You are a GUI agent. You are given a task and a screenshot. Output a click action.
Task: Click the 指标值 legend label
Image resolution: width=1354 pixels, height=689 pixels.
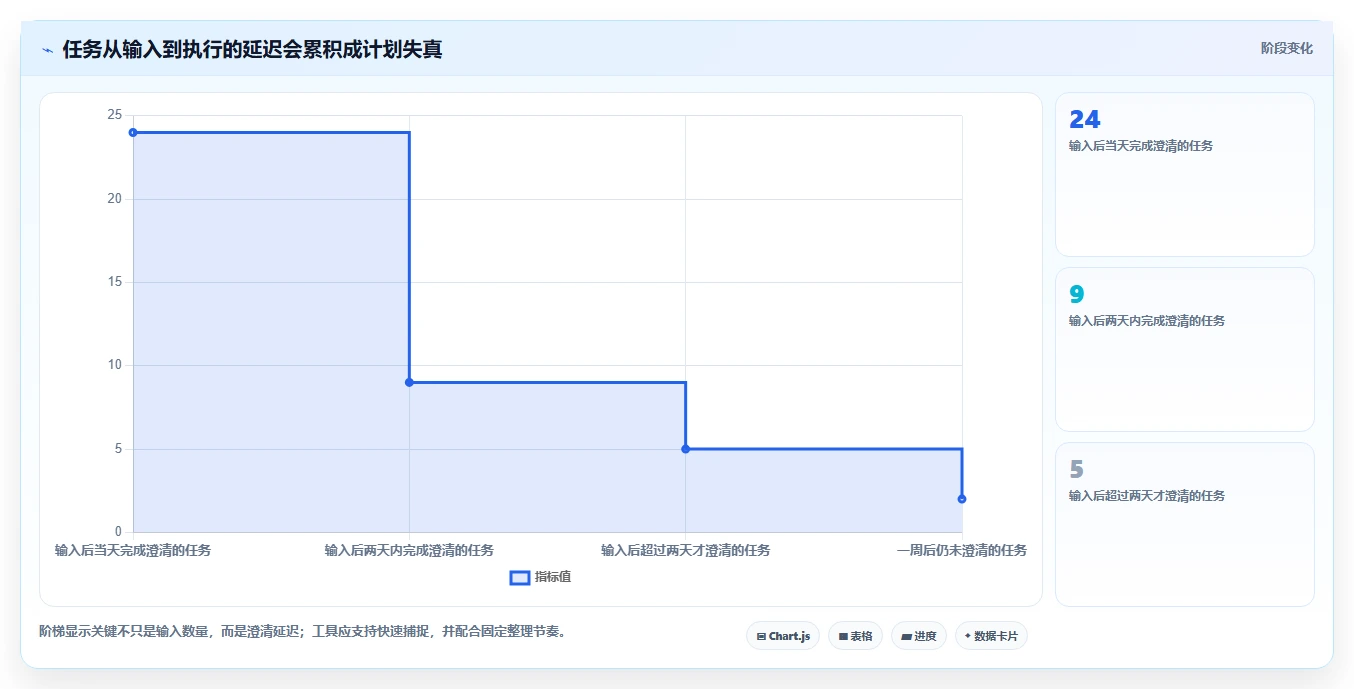[x=553, y=577]
